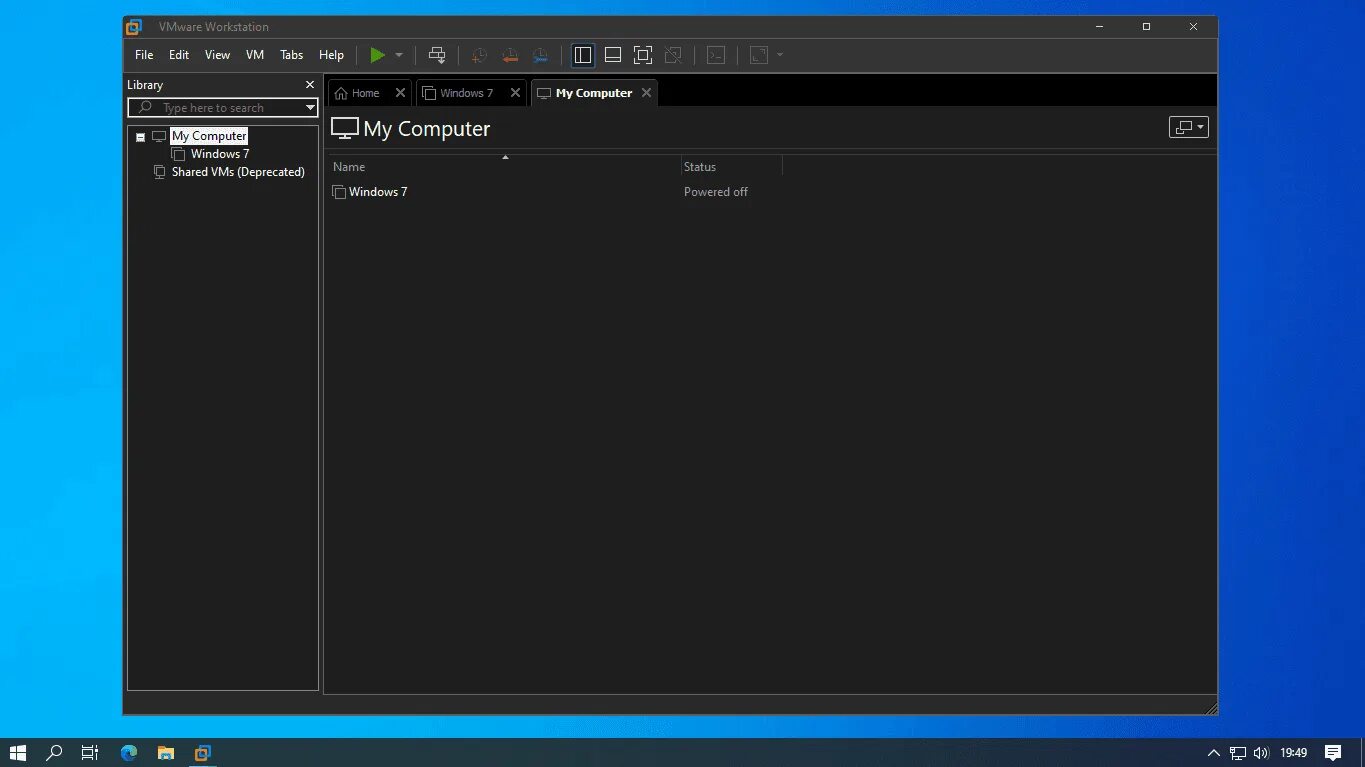Click the VMware Workstation title bar icon
This screenshot has height=767, width=1365.
(x=134, y=27)
